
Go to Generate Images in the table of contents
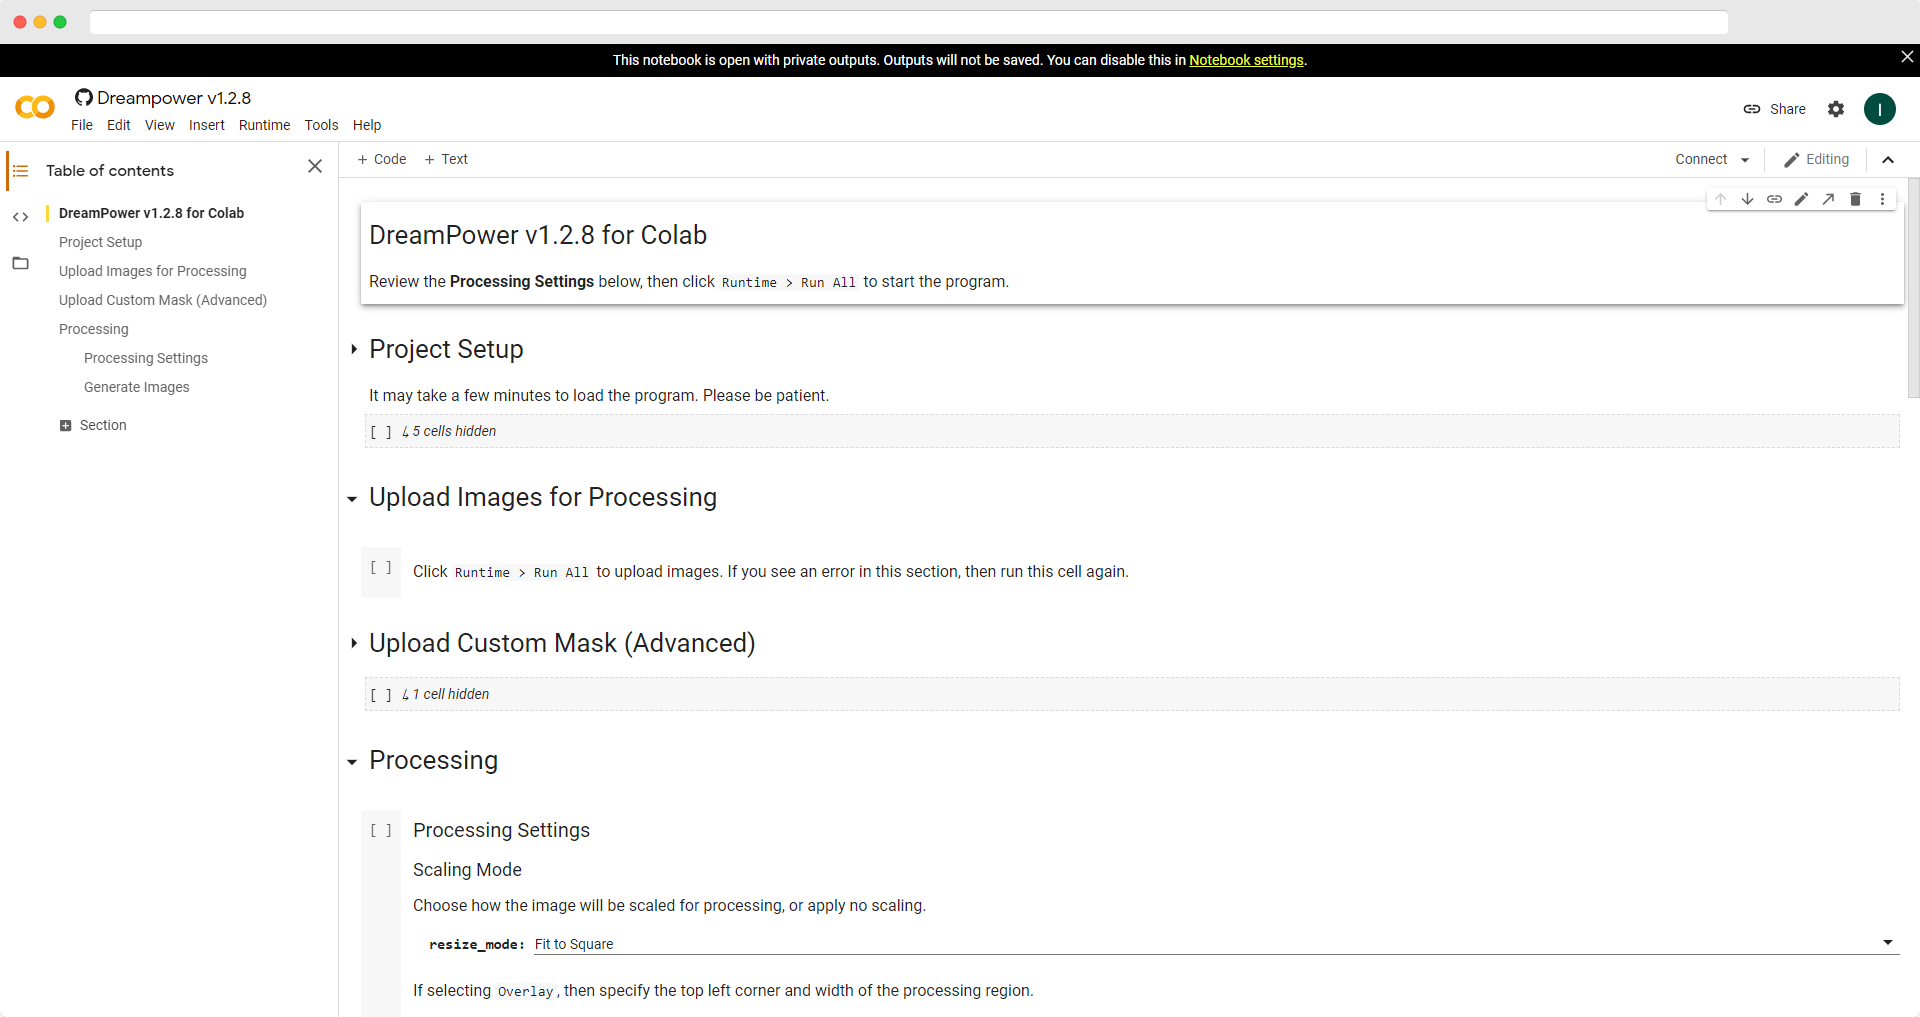(x=137, y=387)
